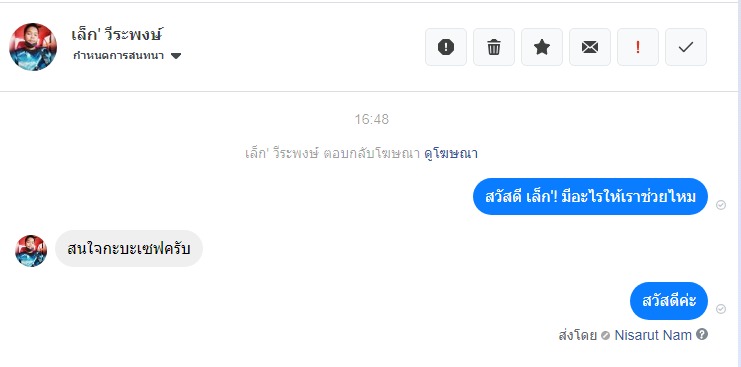The height and width of the screenshot is (367, 741).
Task: Mark conversation as done with checkmark
Action: point(686,47)
